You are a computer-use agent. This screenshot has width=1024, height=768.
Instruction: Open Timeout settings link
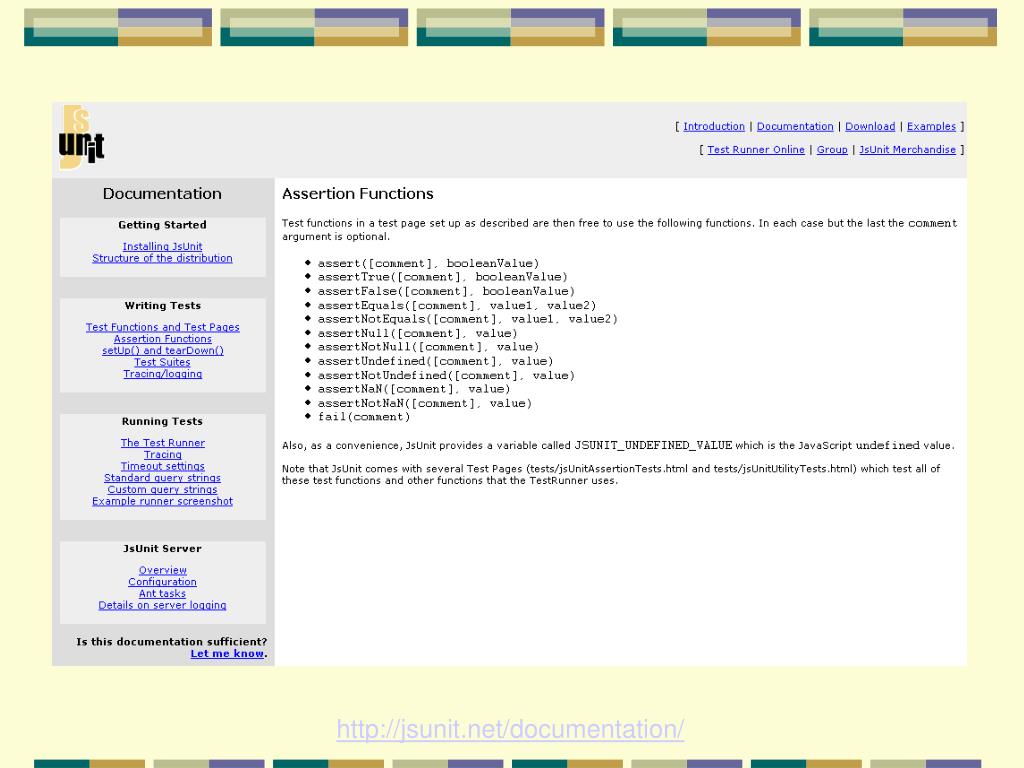click(163, 466)
